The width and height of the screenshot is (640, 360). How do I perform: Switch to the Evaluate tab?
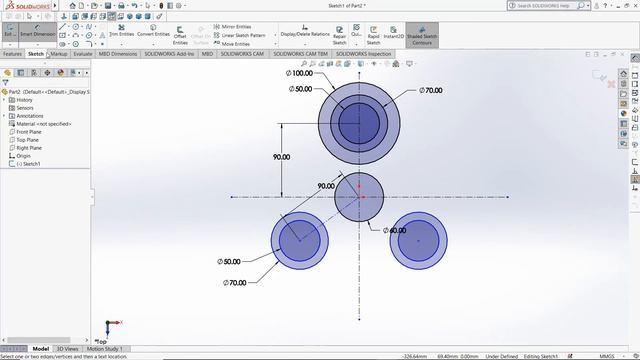click(x=83, y=54)
